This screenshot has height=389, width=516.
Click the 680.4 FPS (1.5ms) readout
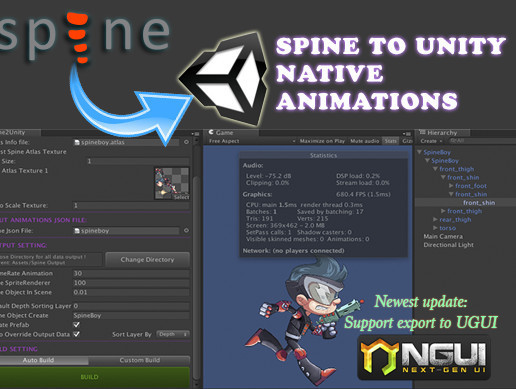click(x=363, y=194)
